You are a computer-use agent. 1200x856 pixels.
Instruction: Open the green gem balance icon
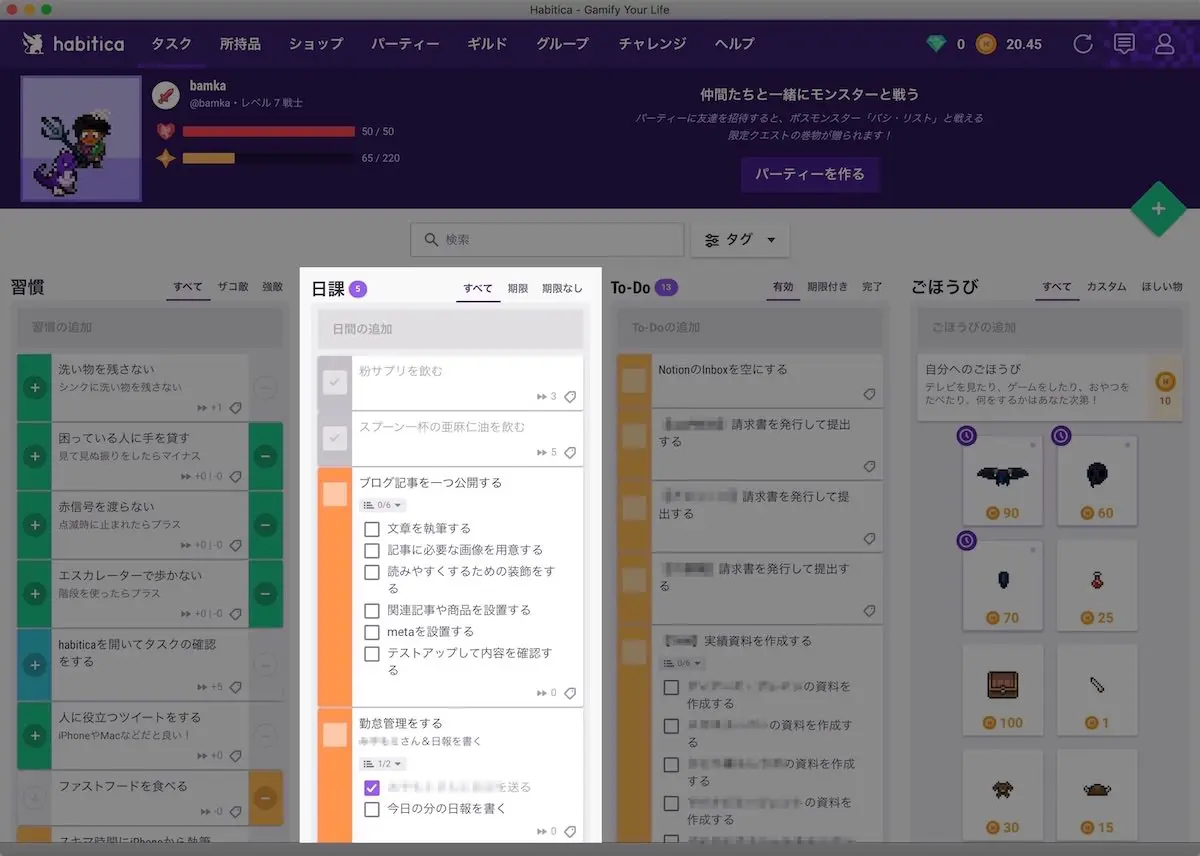pos(936,44)
